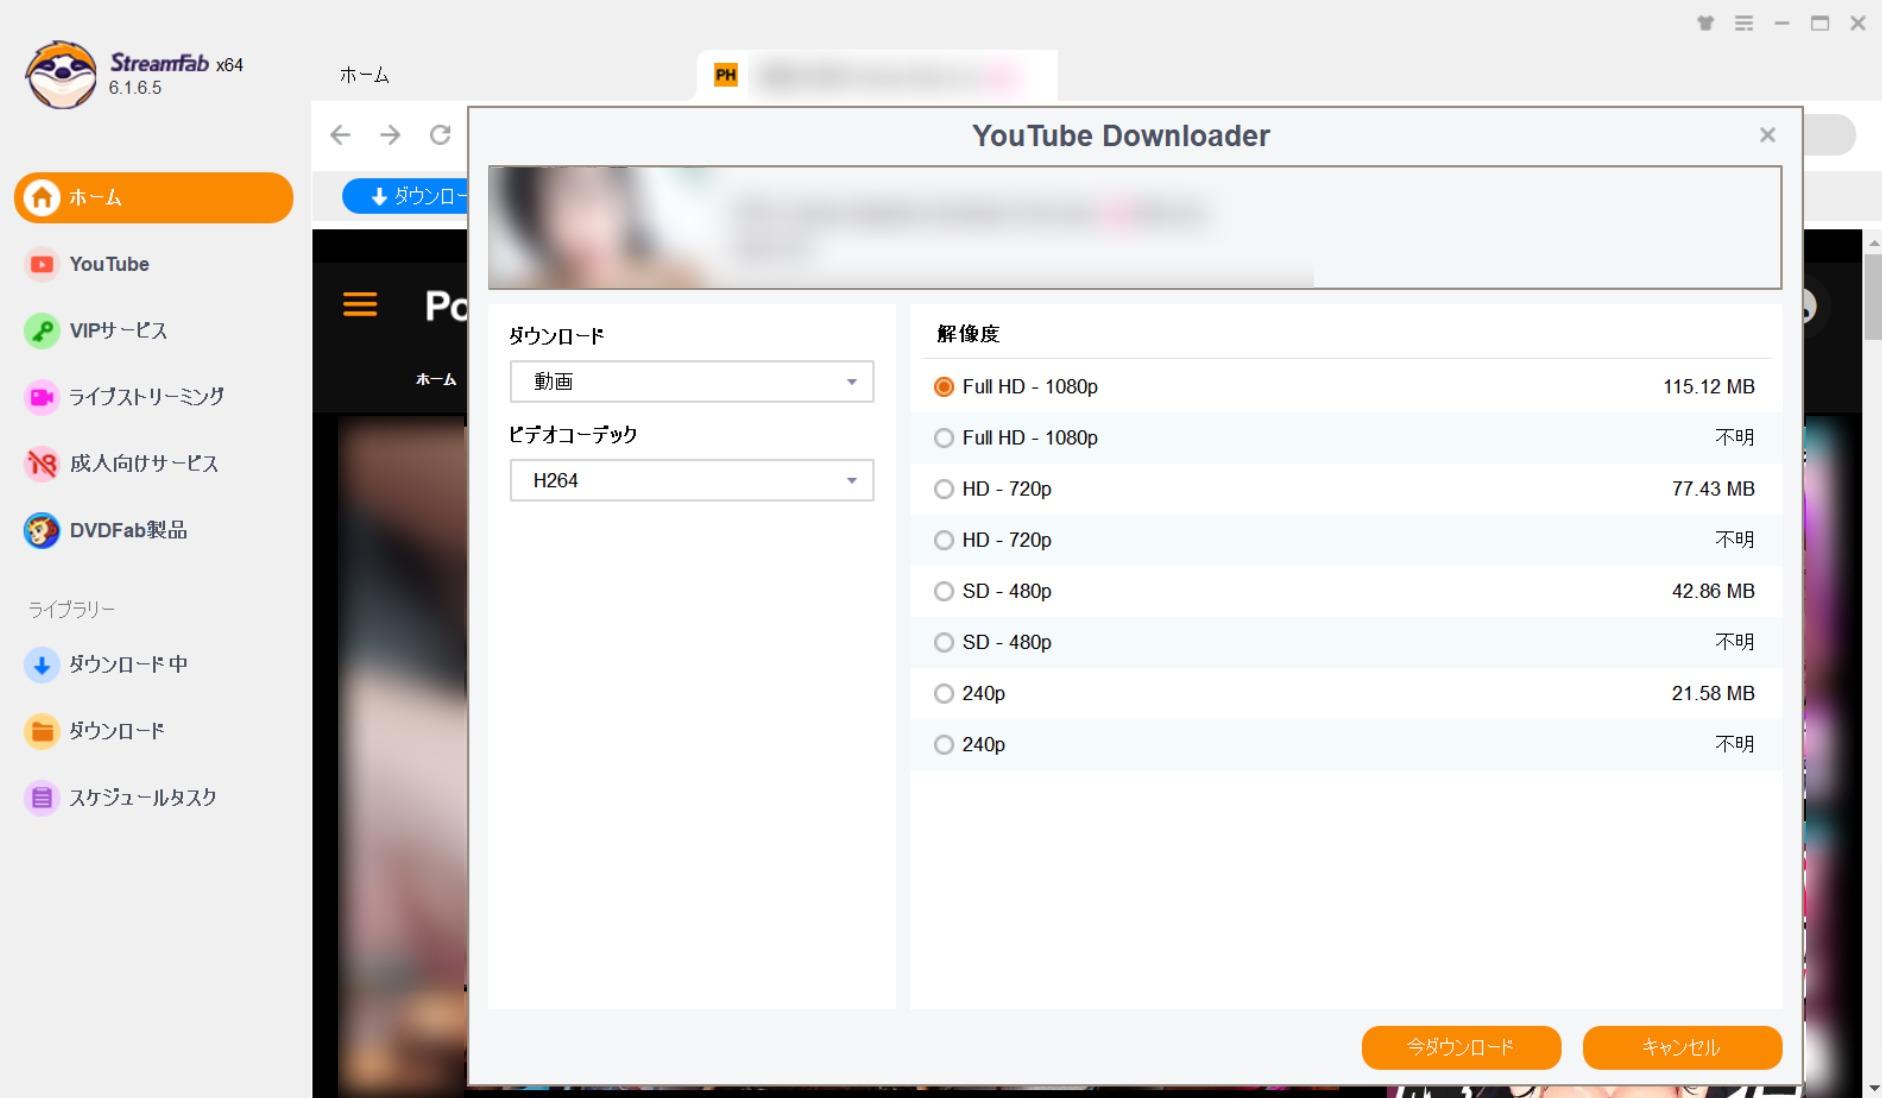Click the 解像度 heading

point(968,334)
